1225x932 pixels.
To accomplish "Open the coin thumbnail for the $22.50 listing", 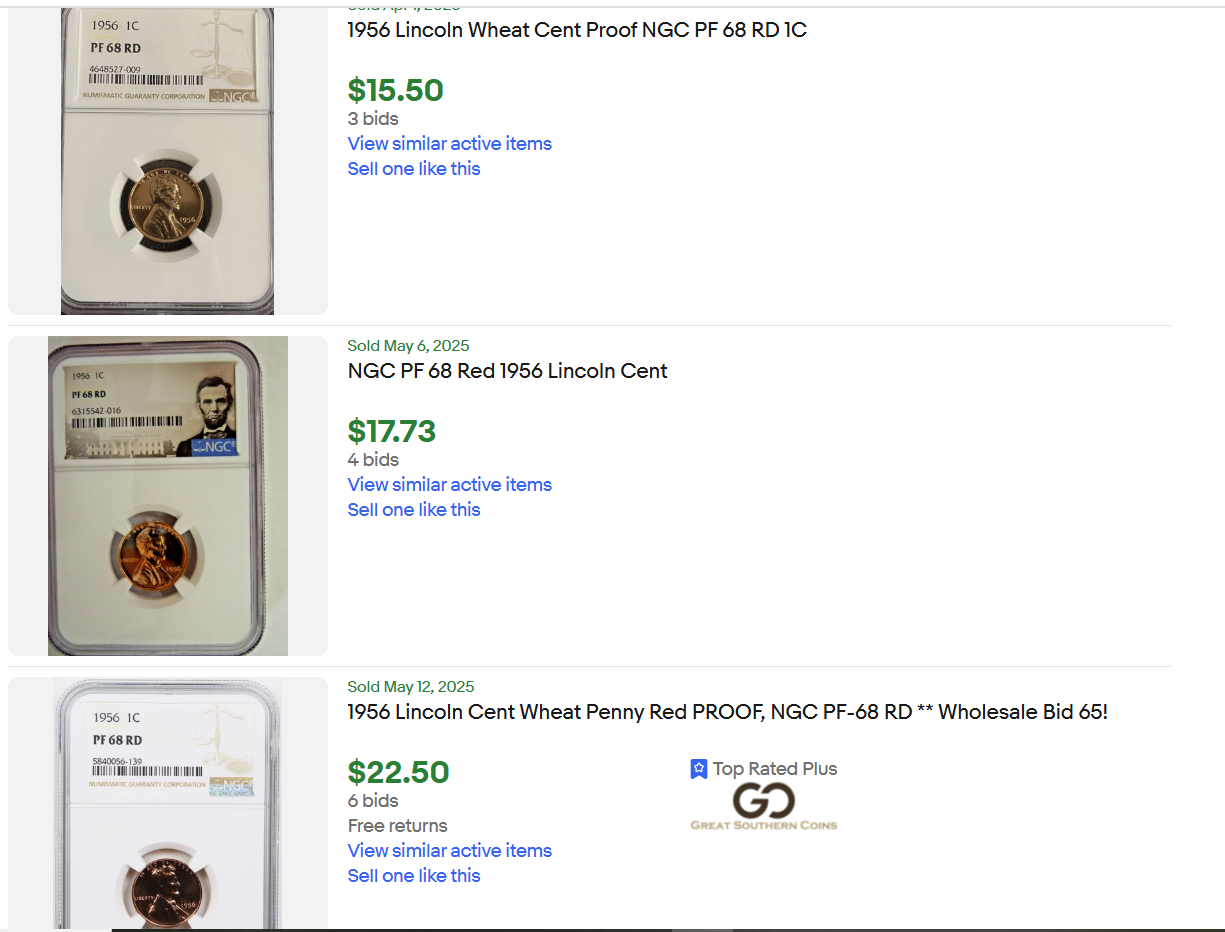I will click(x=168, y=803).
